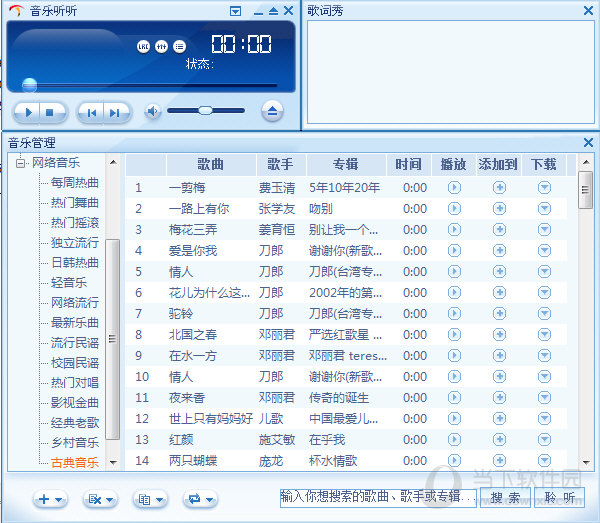Viewport: 600px width, 523px height.
Task: Click the volume slider handle
Action: point(205,110)
